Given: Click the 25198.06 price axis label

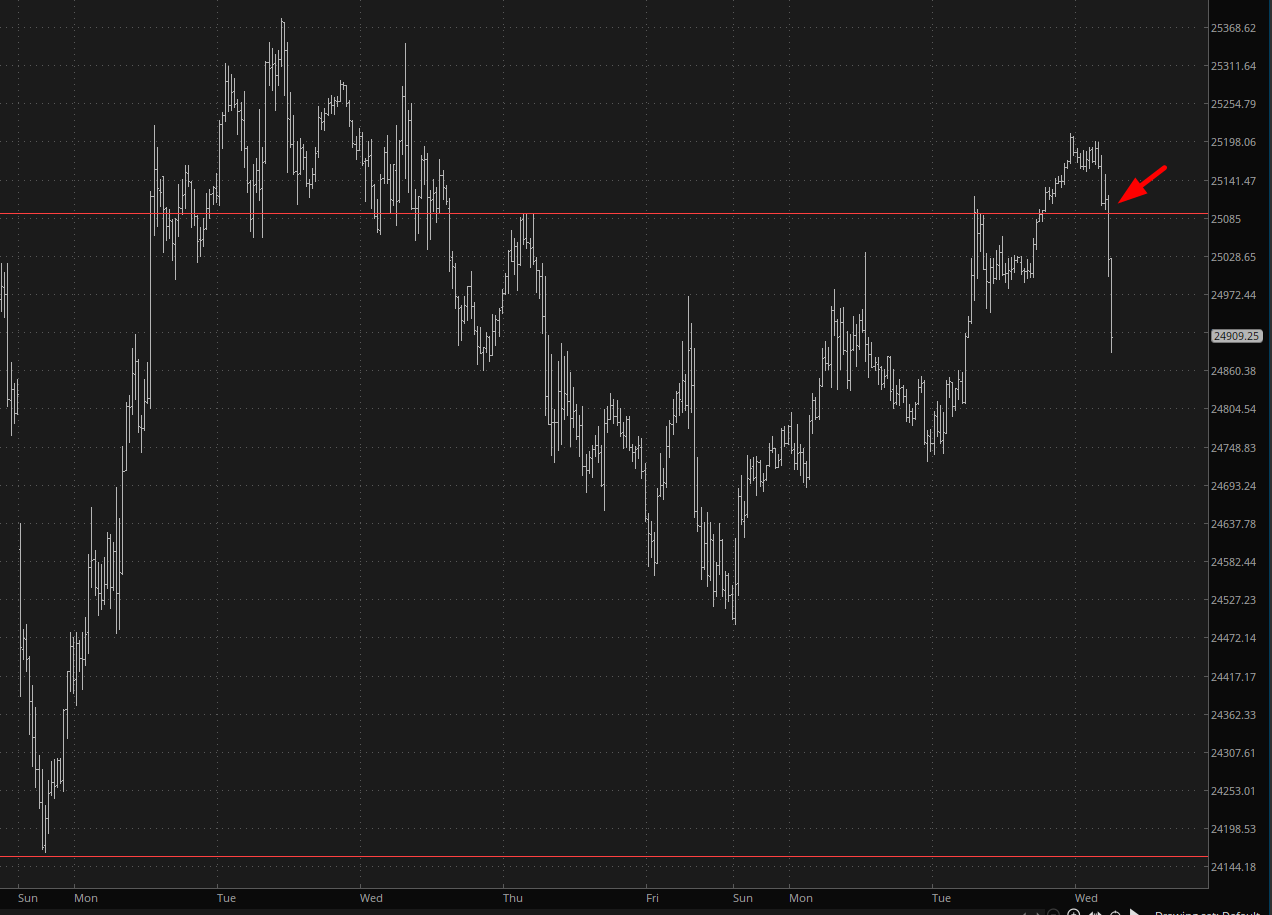Looking at the screenshot, I should 1233,142.
